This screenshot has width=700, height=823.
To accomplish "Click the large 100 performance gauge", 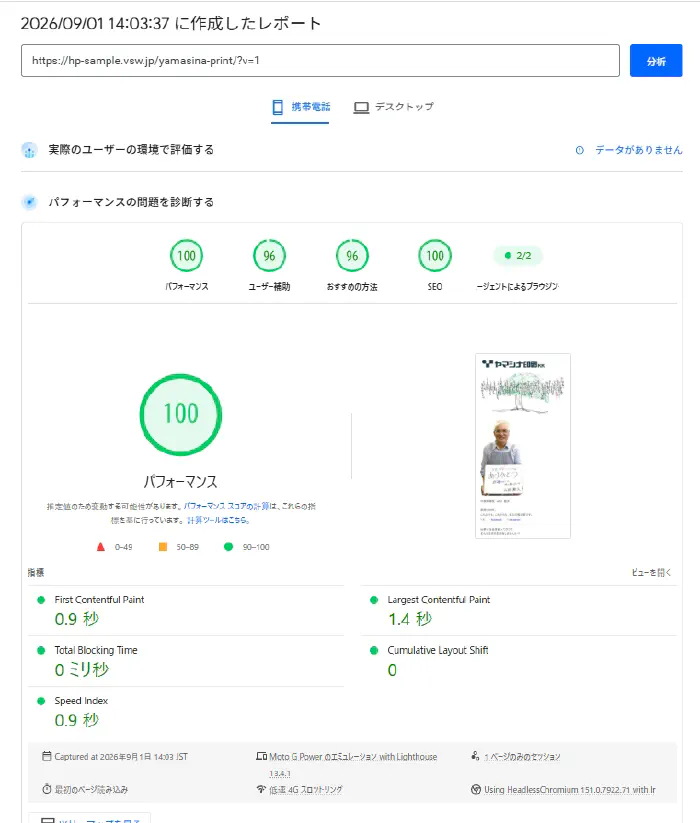I will coord(181,414).
